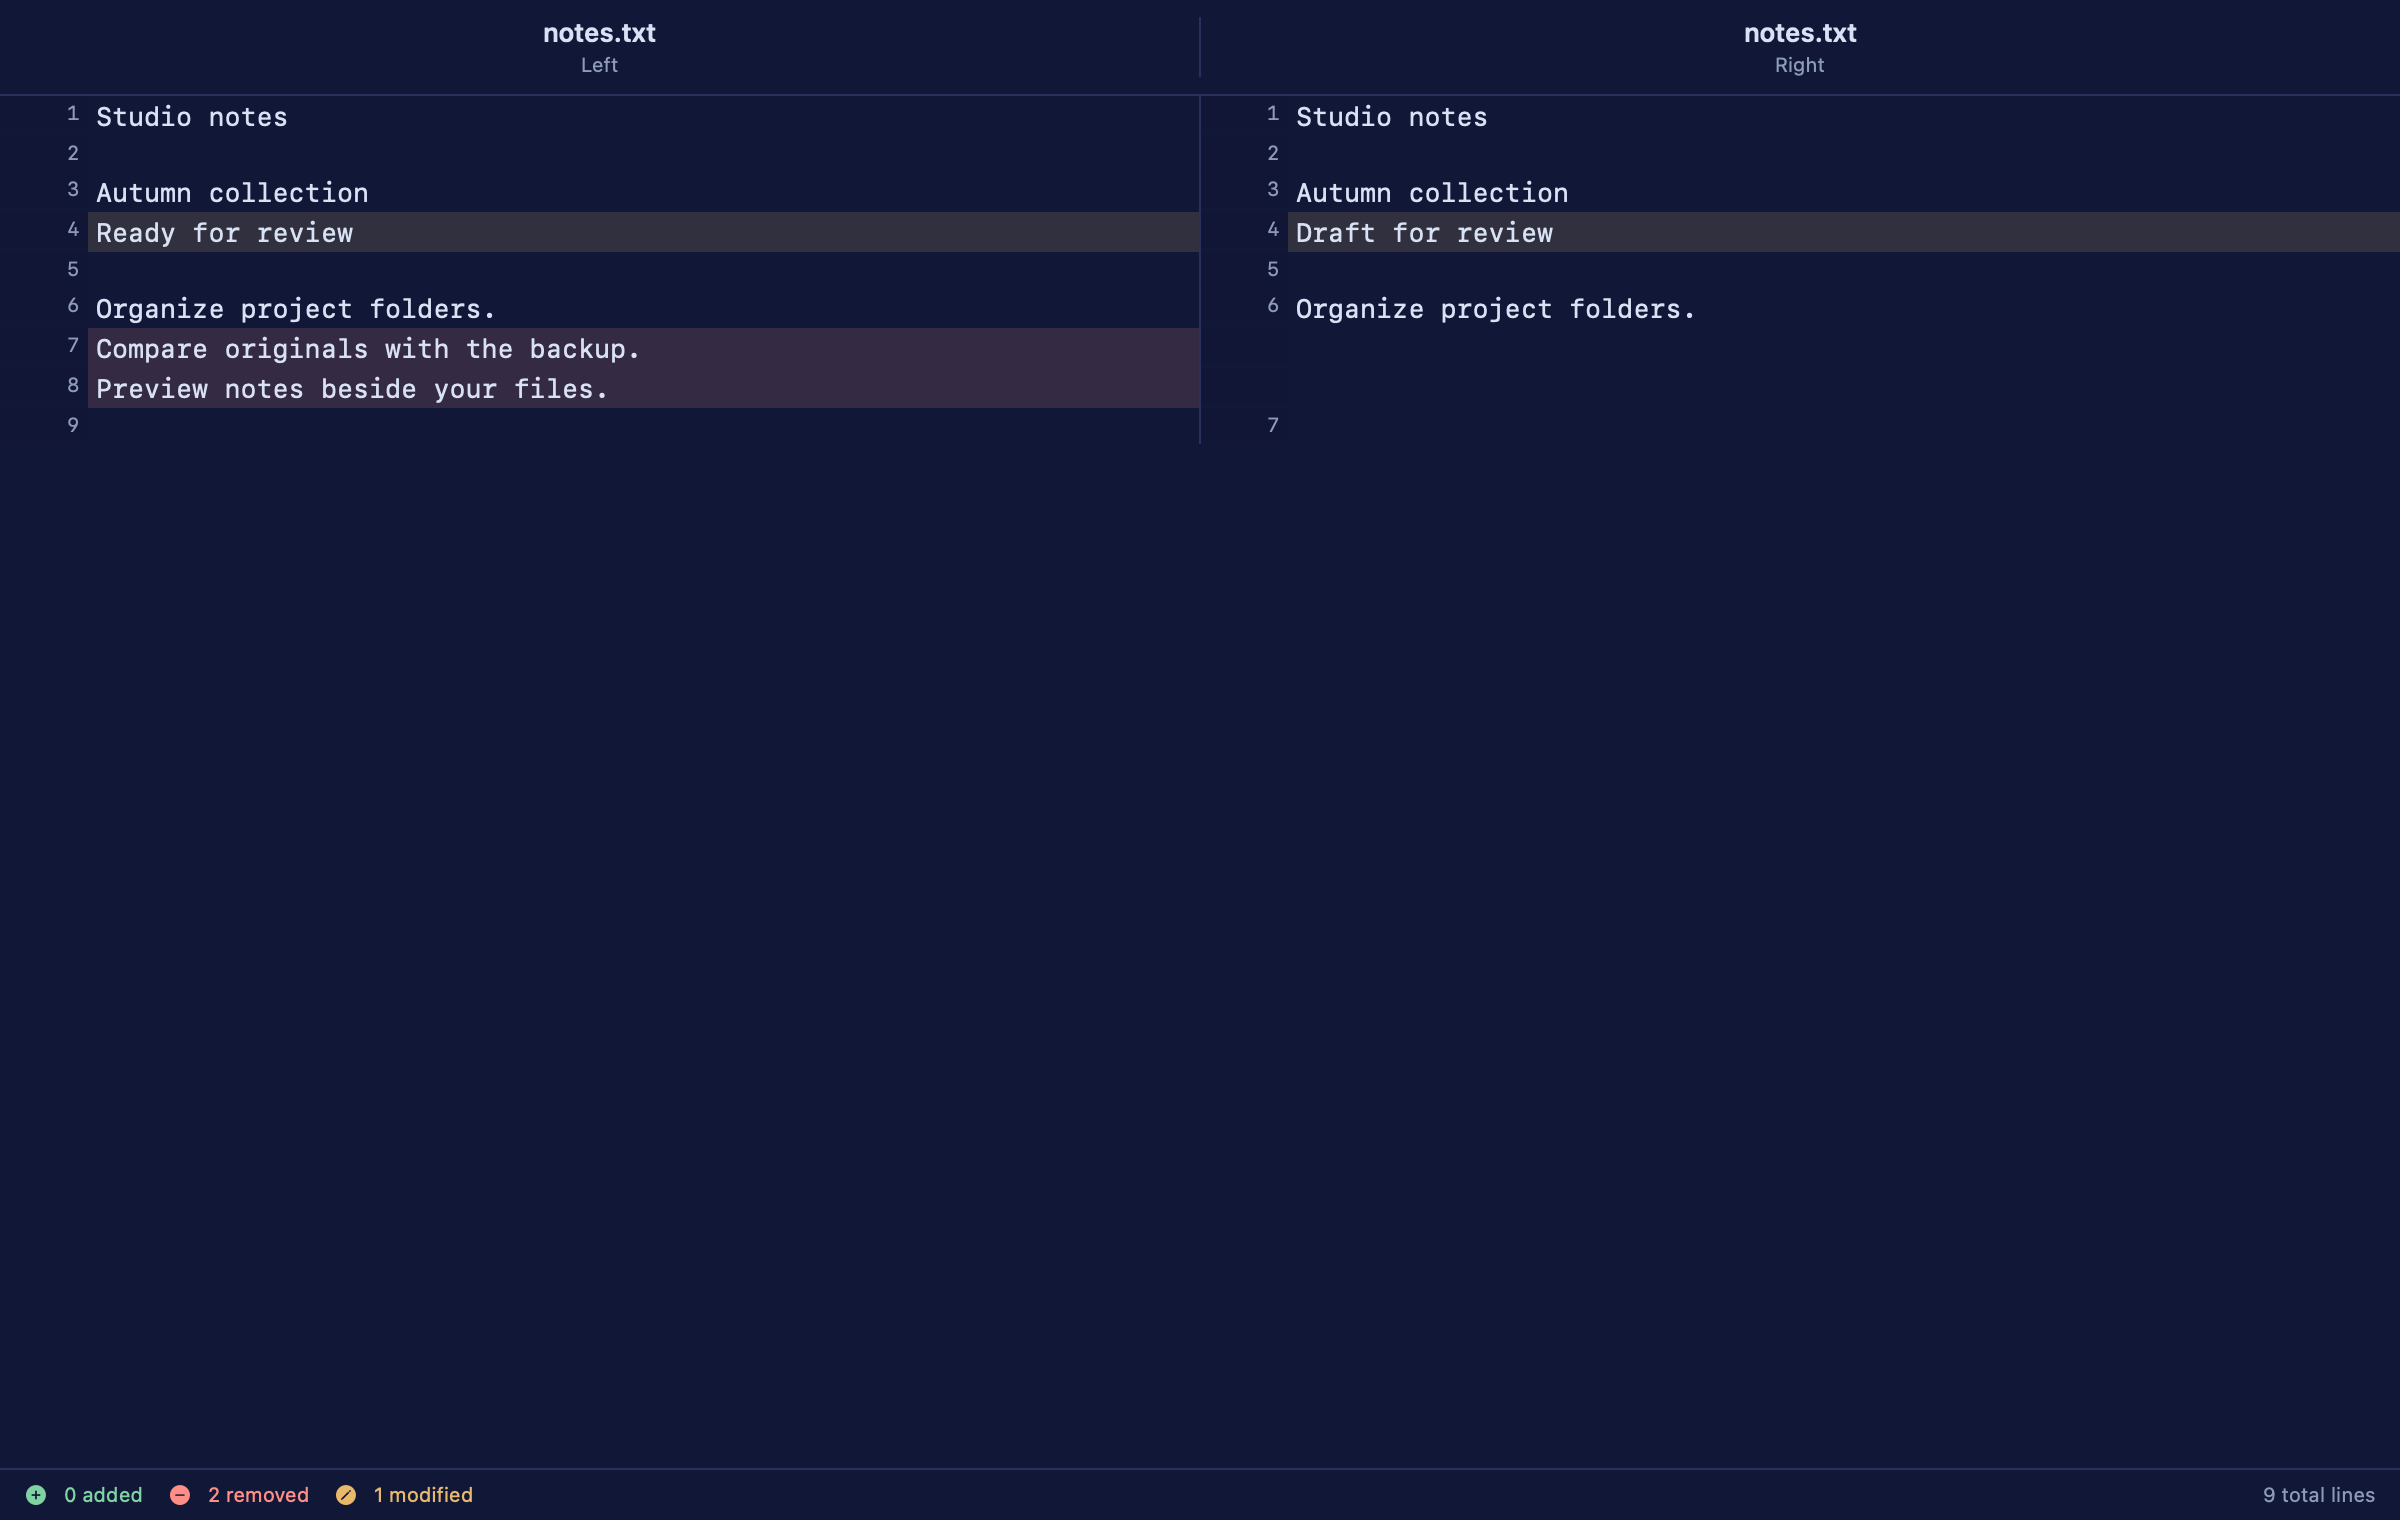The width and height of the screenshot is (2400, 1520).
Task: Click the 'Left' pane label
Action: 599,65
